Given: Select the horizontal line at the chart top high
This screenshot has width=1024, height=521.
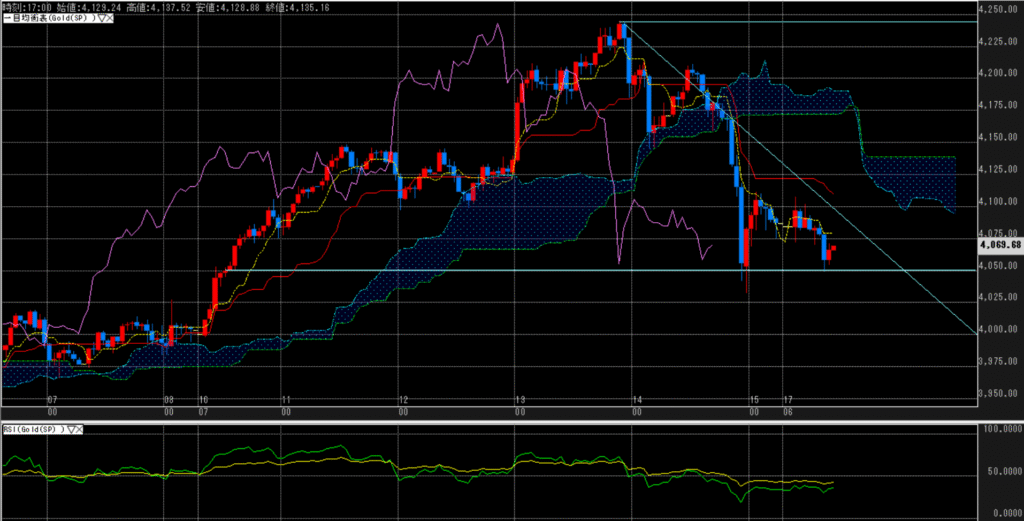Looking at the screenshot, I should [x=800, y=22].
